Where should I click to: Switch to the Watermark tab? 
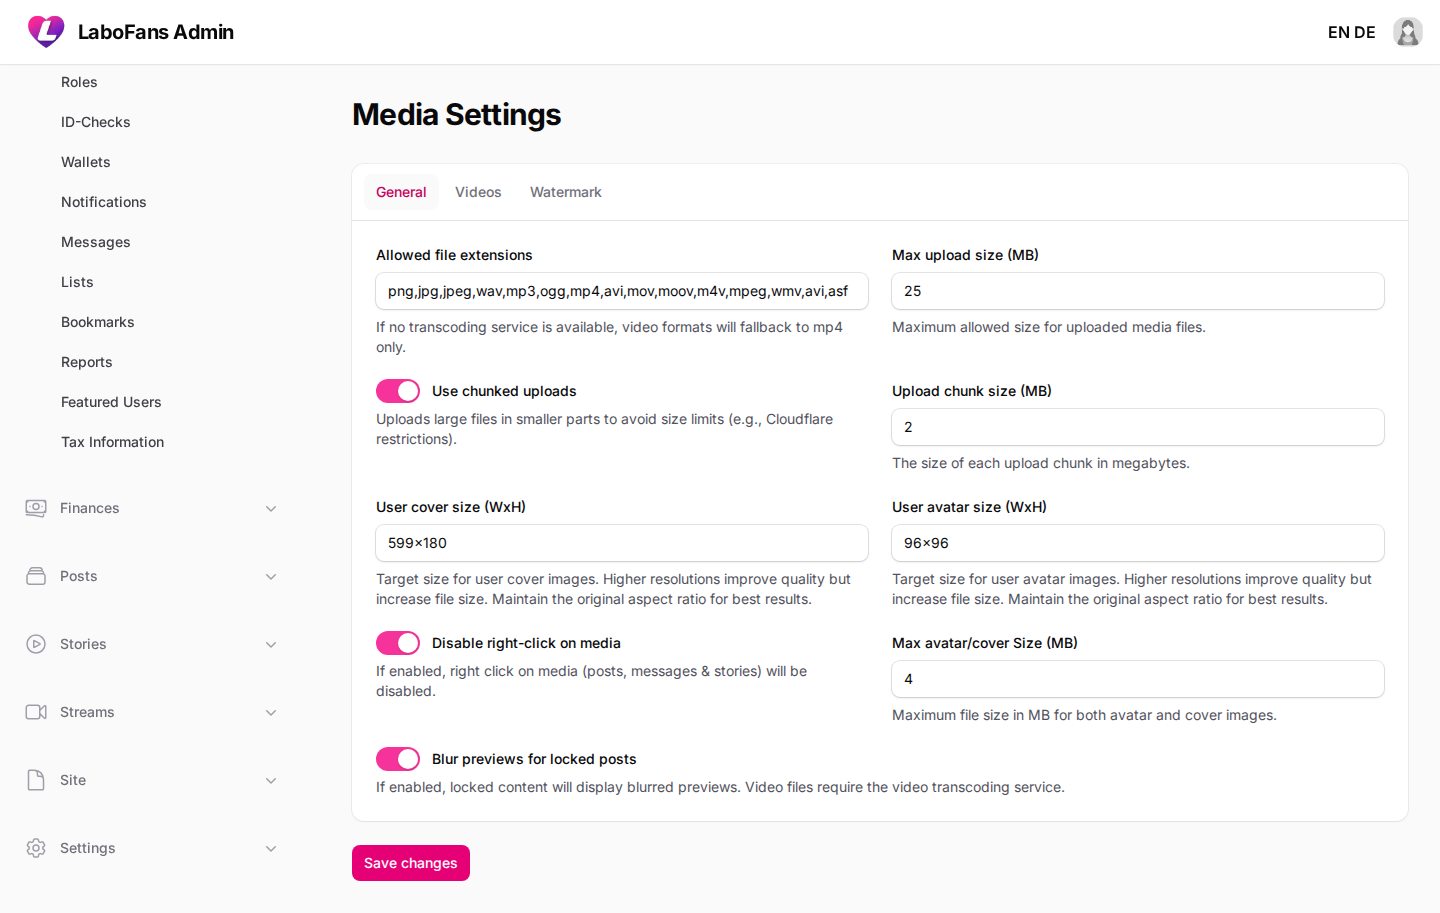[566, 192]
